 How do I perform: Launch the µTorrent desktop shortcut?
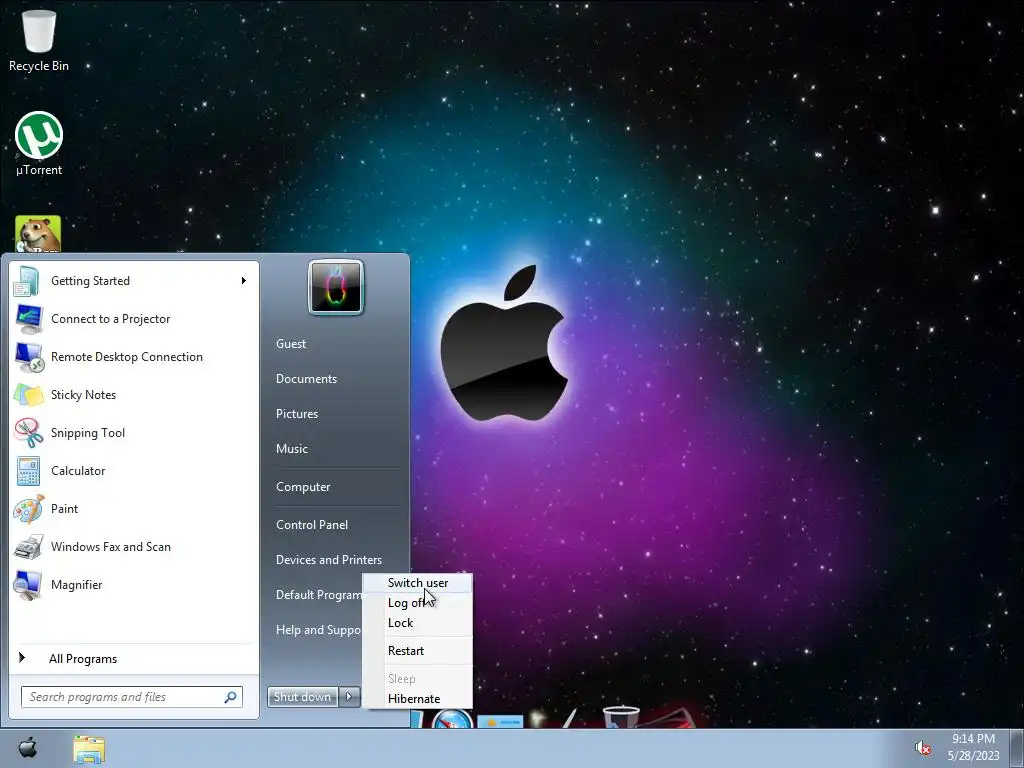tap(39, 144)
